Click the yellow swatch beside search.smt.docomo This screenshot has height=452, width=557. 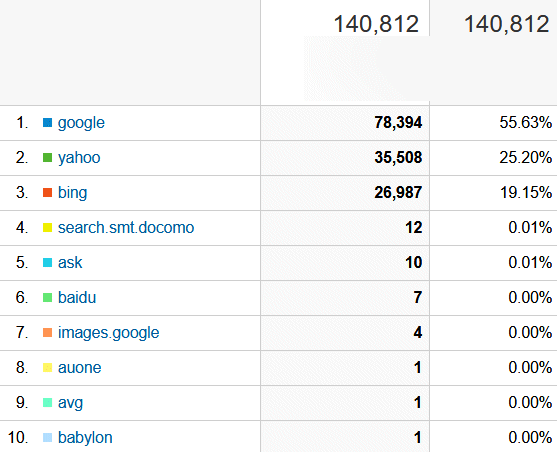47,227
